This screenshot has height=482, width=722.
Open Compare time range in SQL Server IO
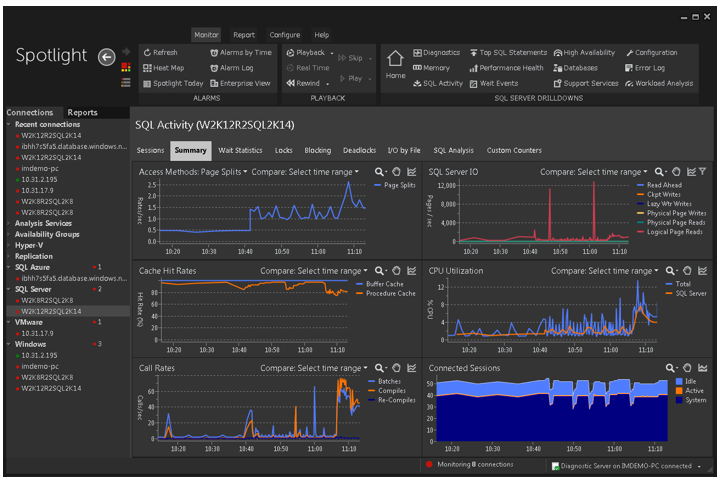click(594, 172)
